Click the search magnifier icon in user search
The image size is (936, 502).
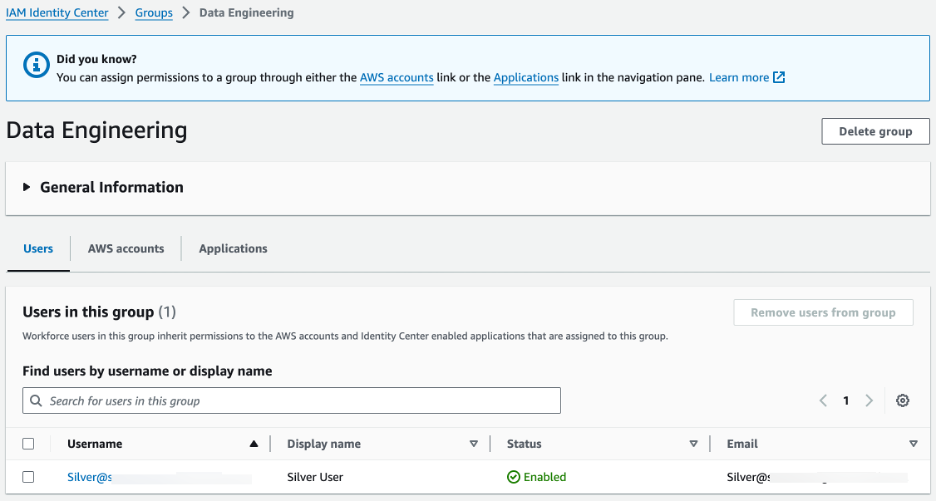37,401
